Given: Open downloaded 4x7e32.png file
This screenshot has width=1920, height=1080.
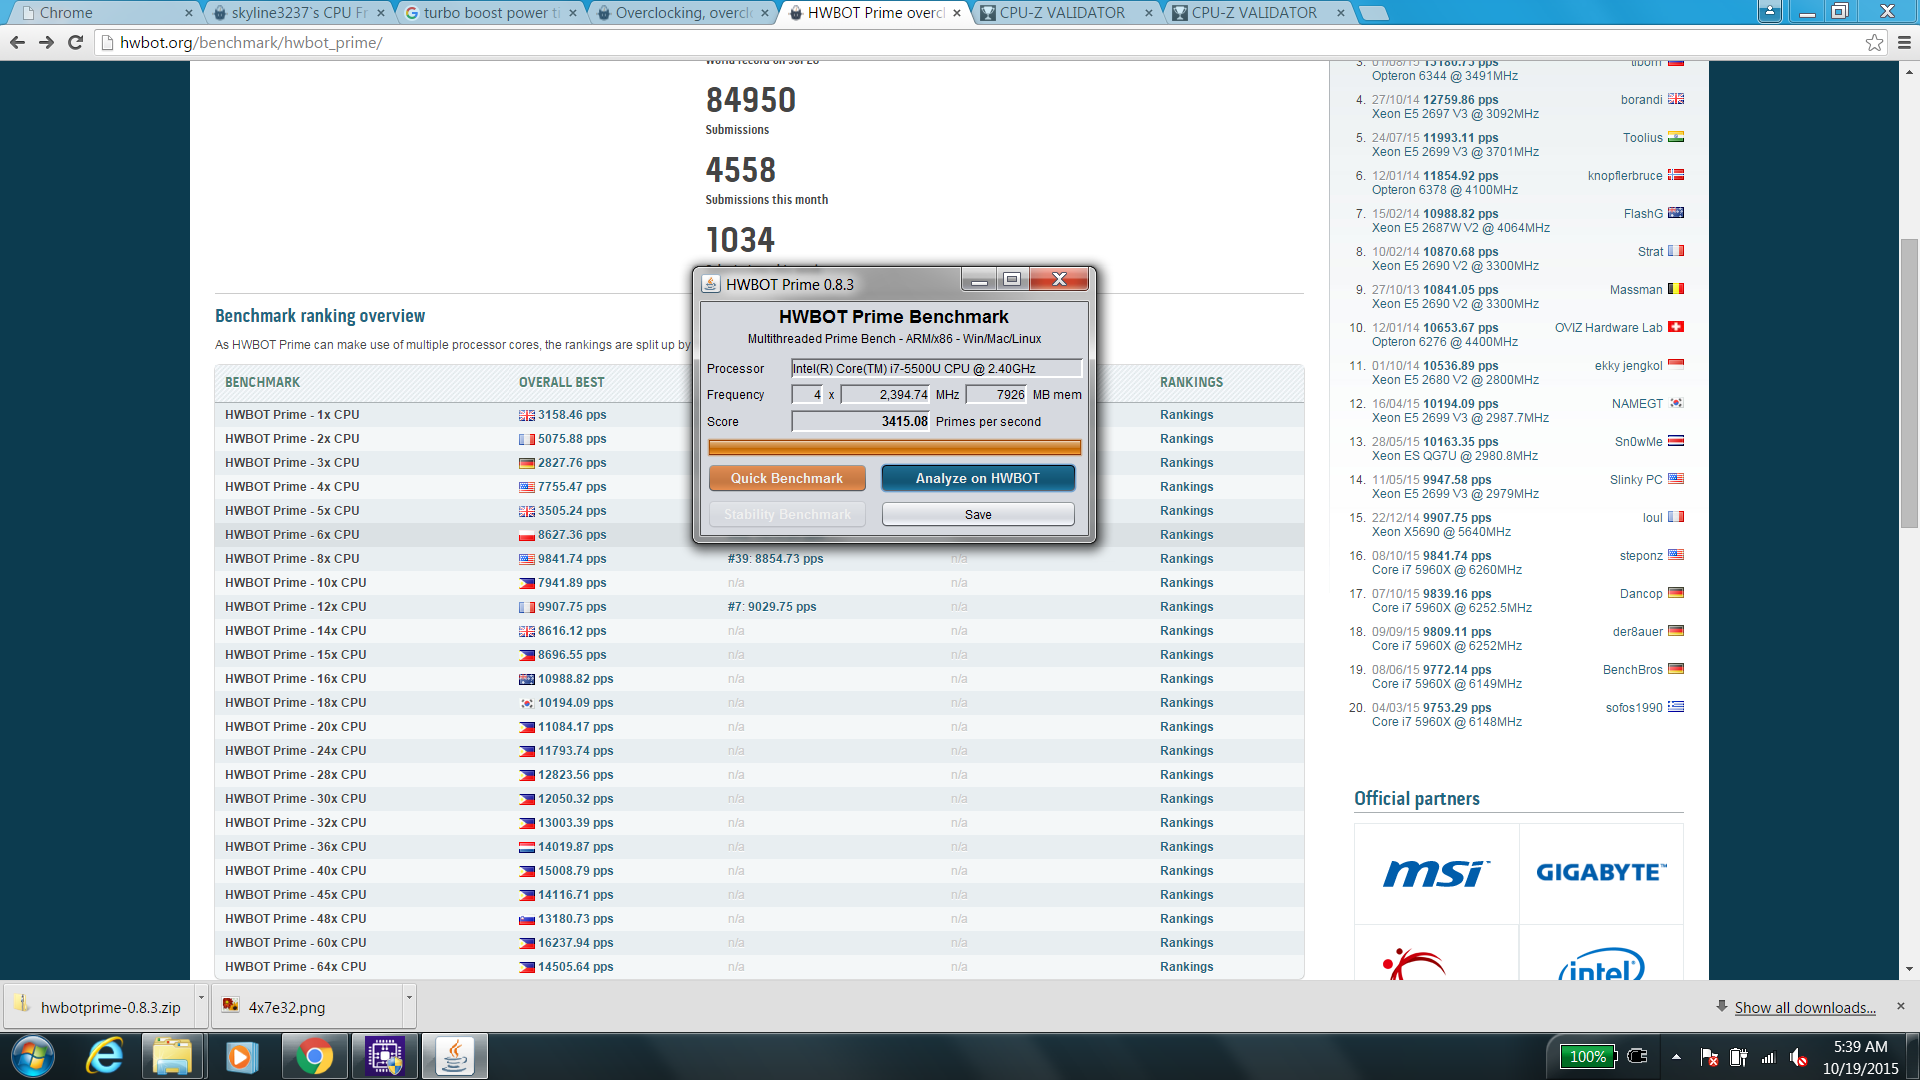Looking at the screenshot, I should [307, 1006].
